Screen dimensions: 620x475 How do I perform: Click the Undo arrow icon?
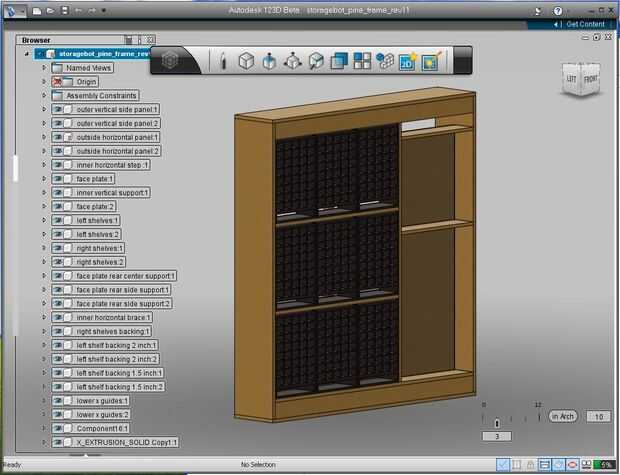[78, 11]
